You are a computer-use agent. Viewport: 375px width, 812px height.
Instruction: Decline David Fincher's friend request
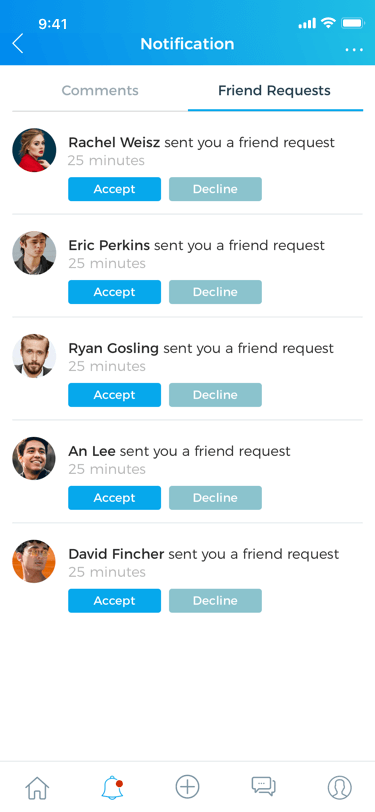point(215,601)
